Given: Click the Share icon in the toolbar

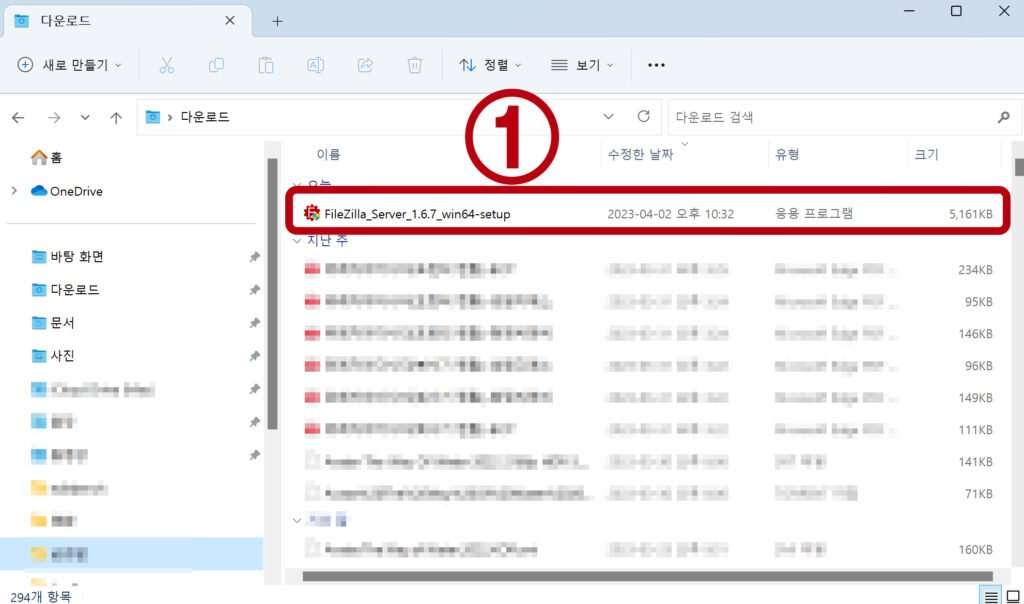Looking at the screenshot, I should coord(366,65).
